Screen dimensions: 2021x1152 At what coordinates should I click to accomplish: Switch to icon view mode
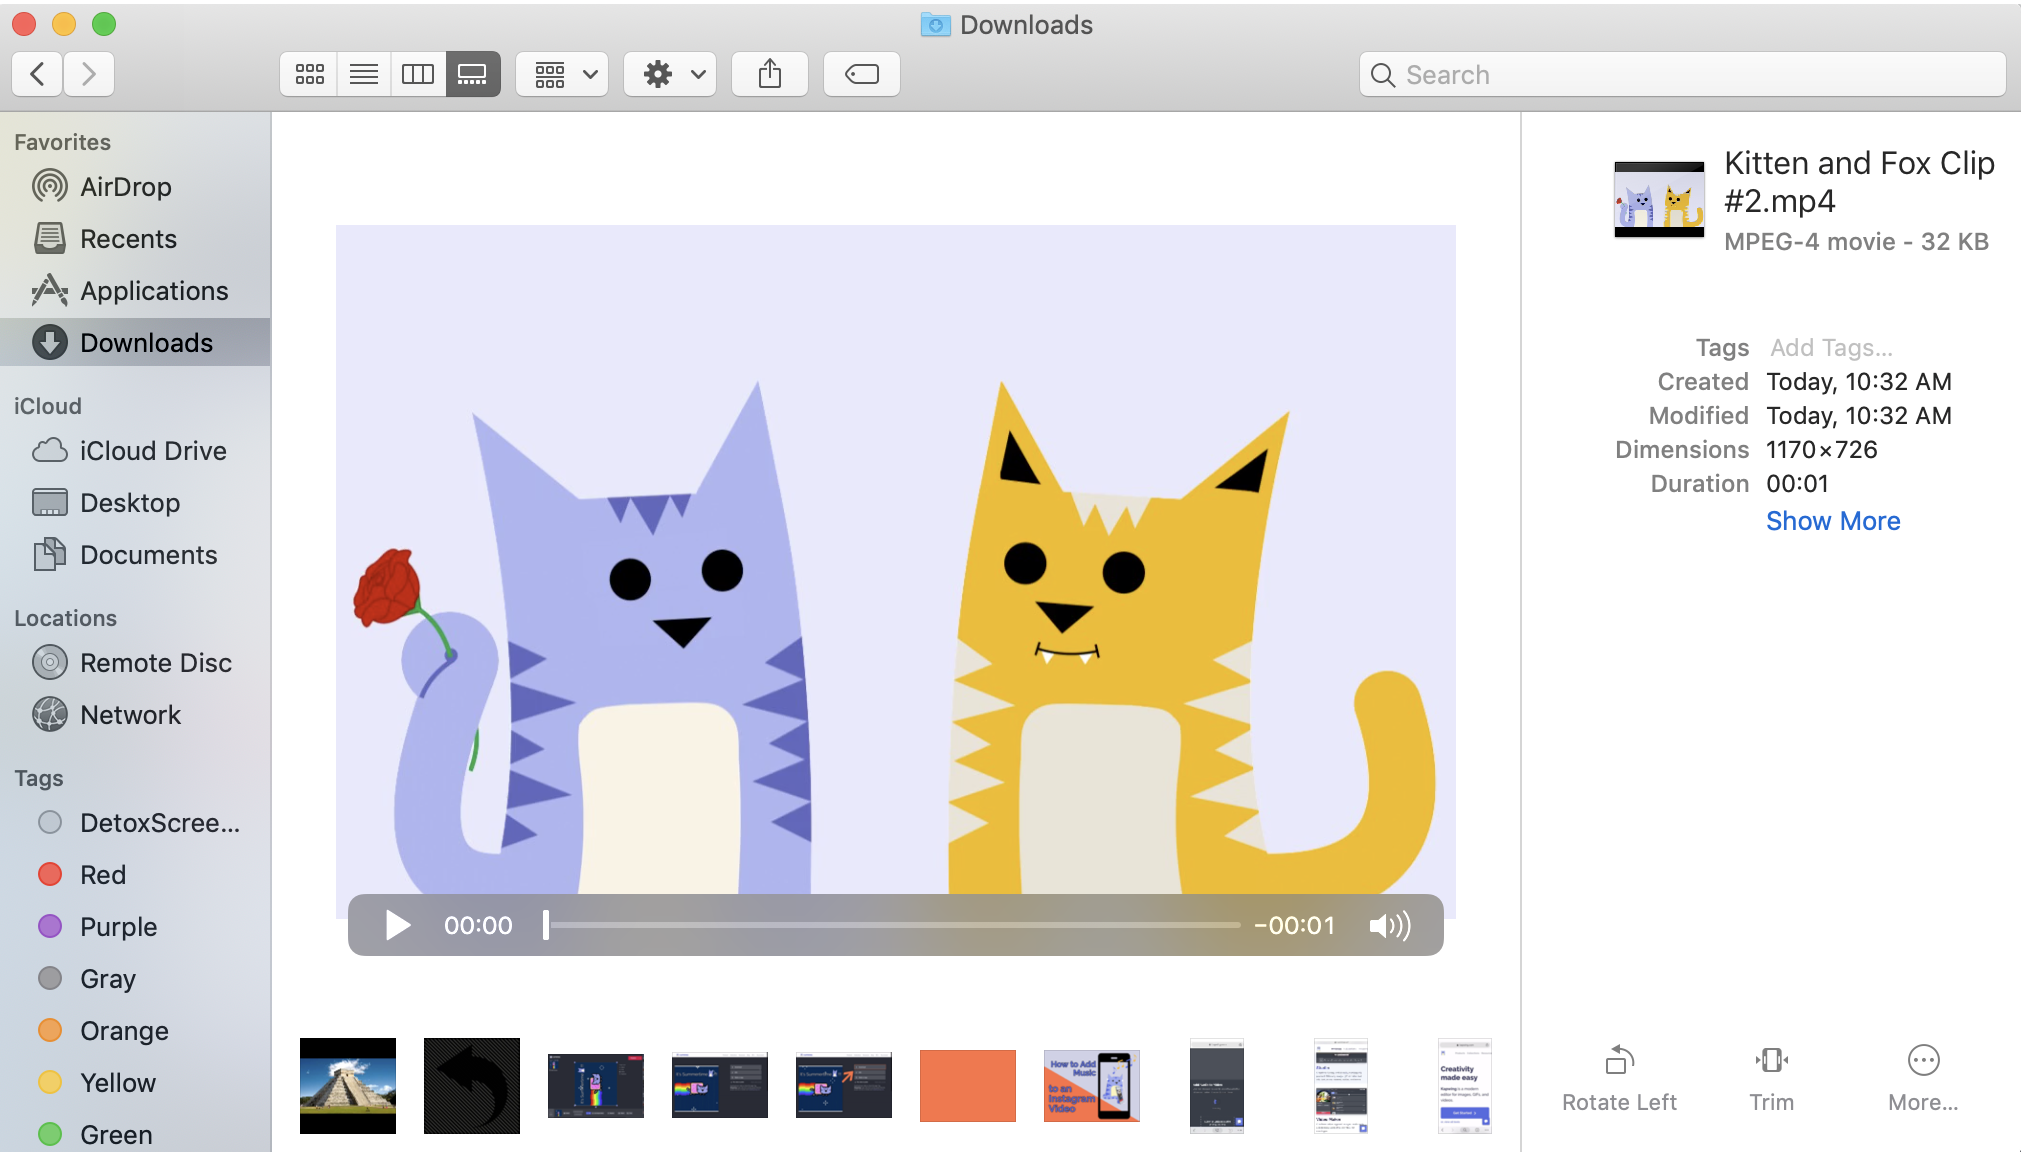(x=309, y=74)
